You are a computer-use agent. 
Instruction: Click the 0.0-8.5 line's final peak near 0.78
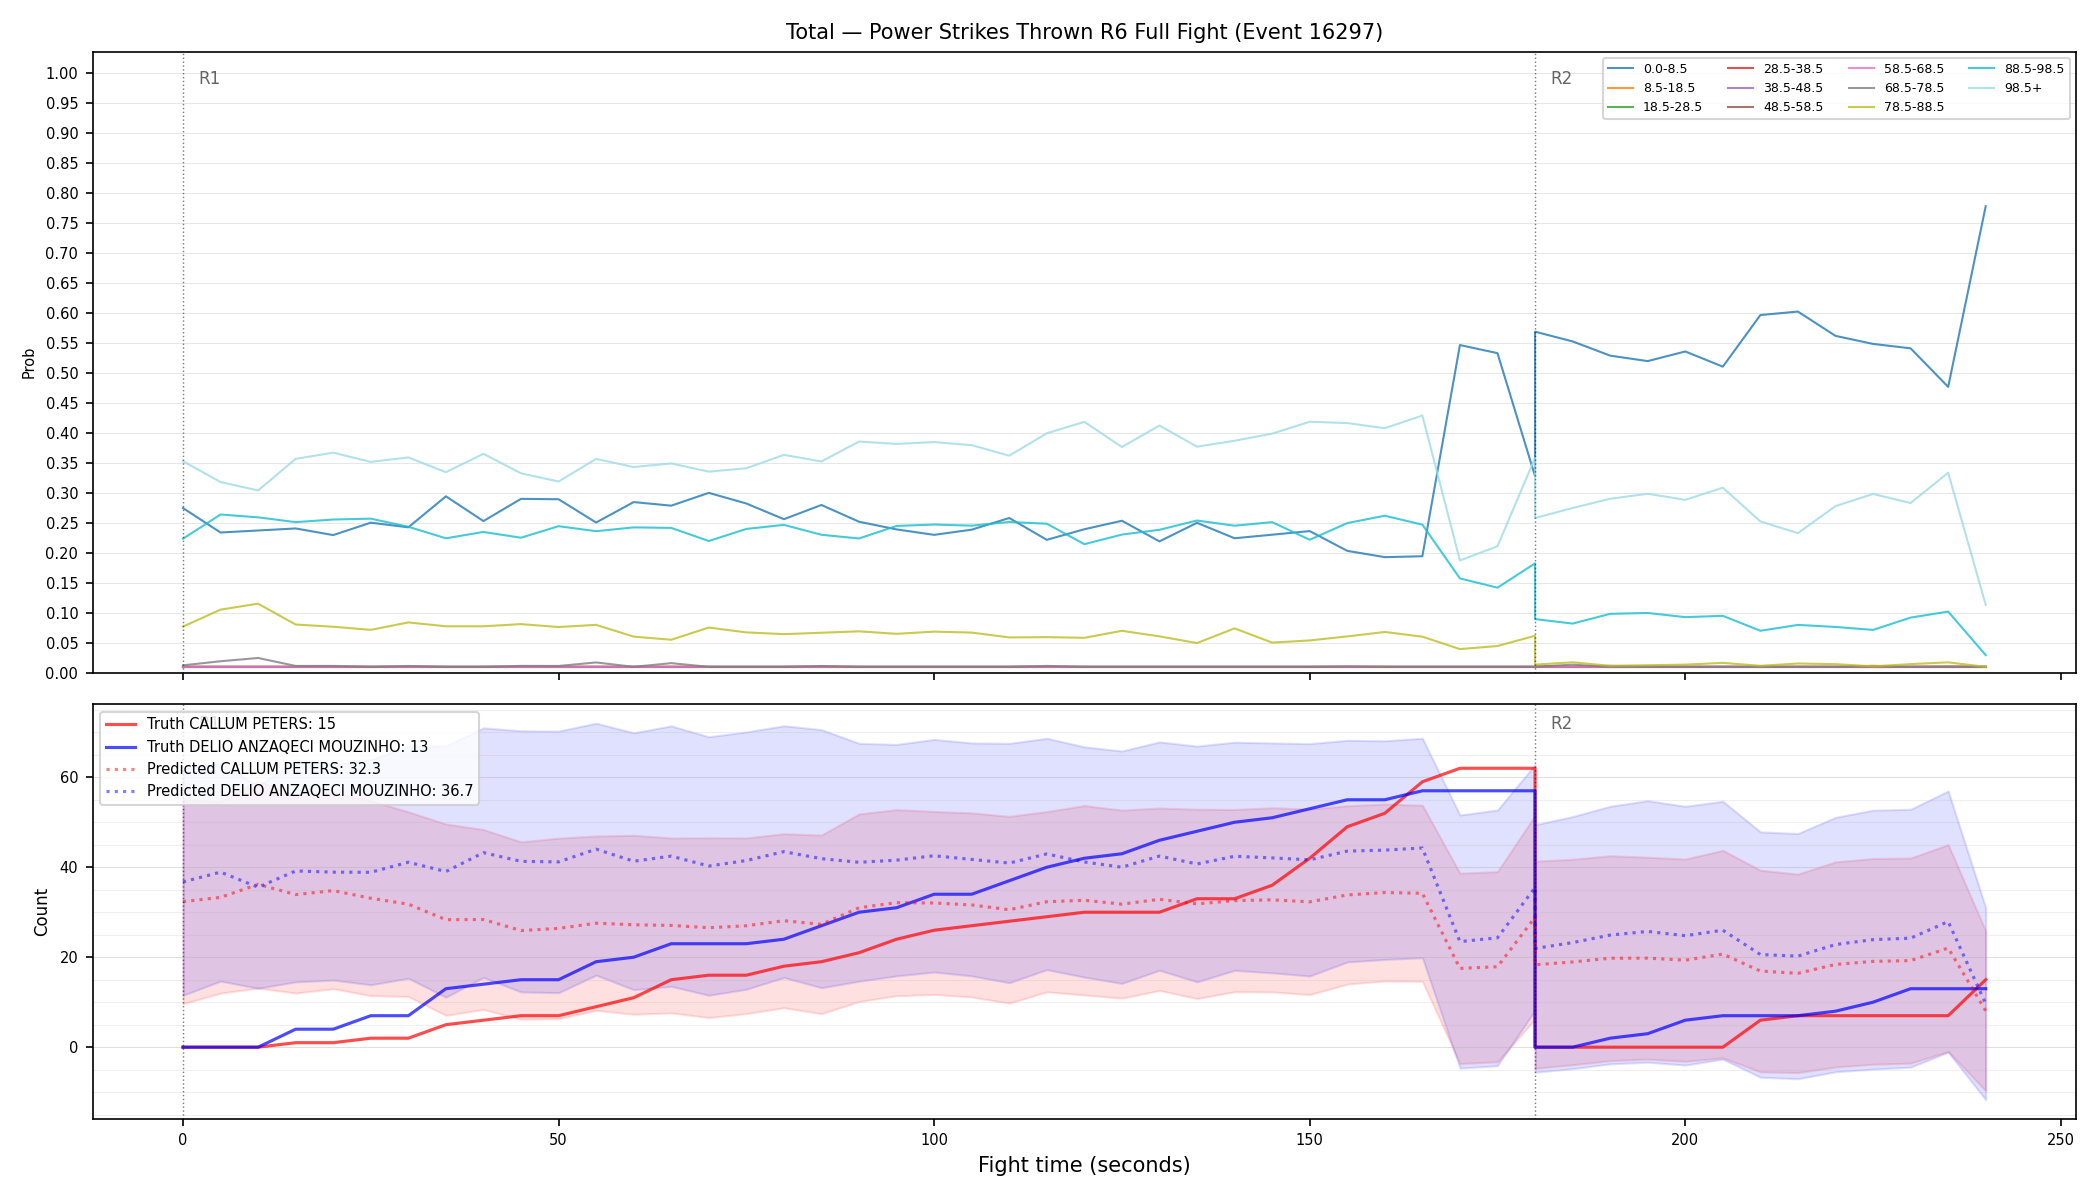[x=1985, y=206]
